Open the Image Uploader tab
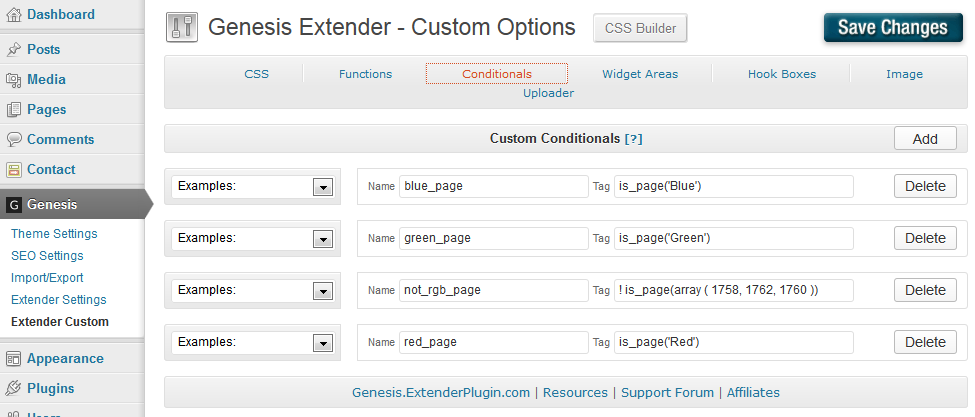The width and height of the screenshot is (975, 417). [x=904, y=74]
